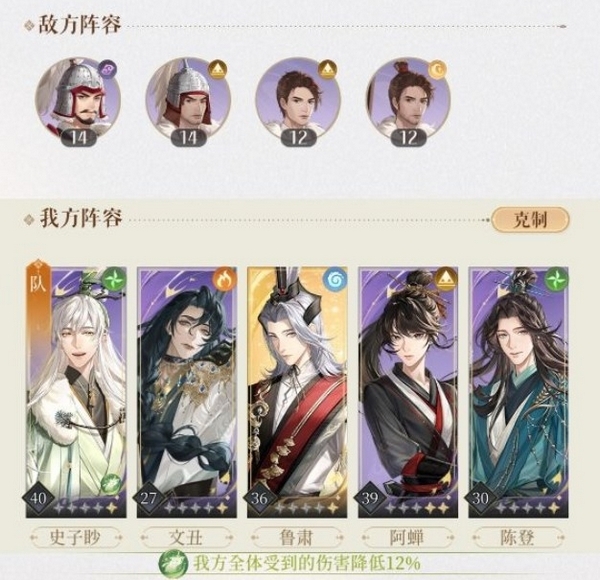Click the topknot enemy portrait level 12
This screenshot has height=580, width=600.
pyautogui.click(x=408, y=99)
